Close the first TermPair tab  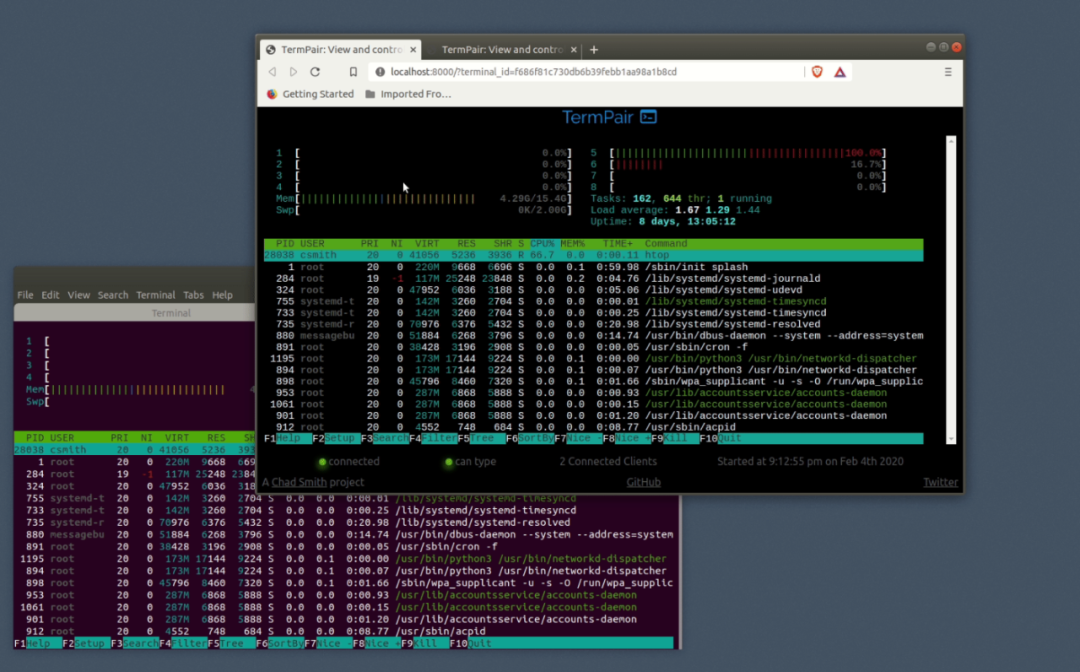click(413, 50)
